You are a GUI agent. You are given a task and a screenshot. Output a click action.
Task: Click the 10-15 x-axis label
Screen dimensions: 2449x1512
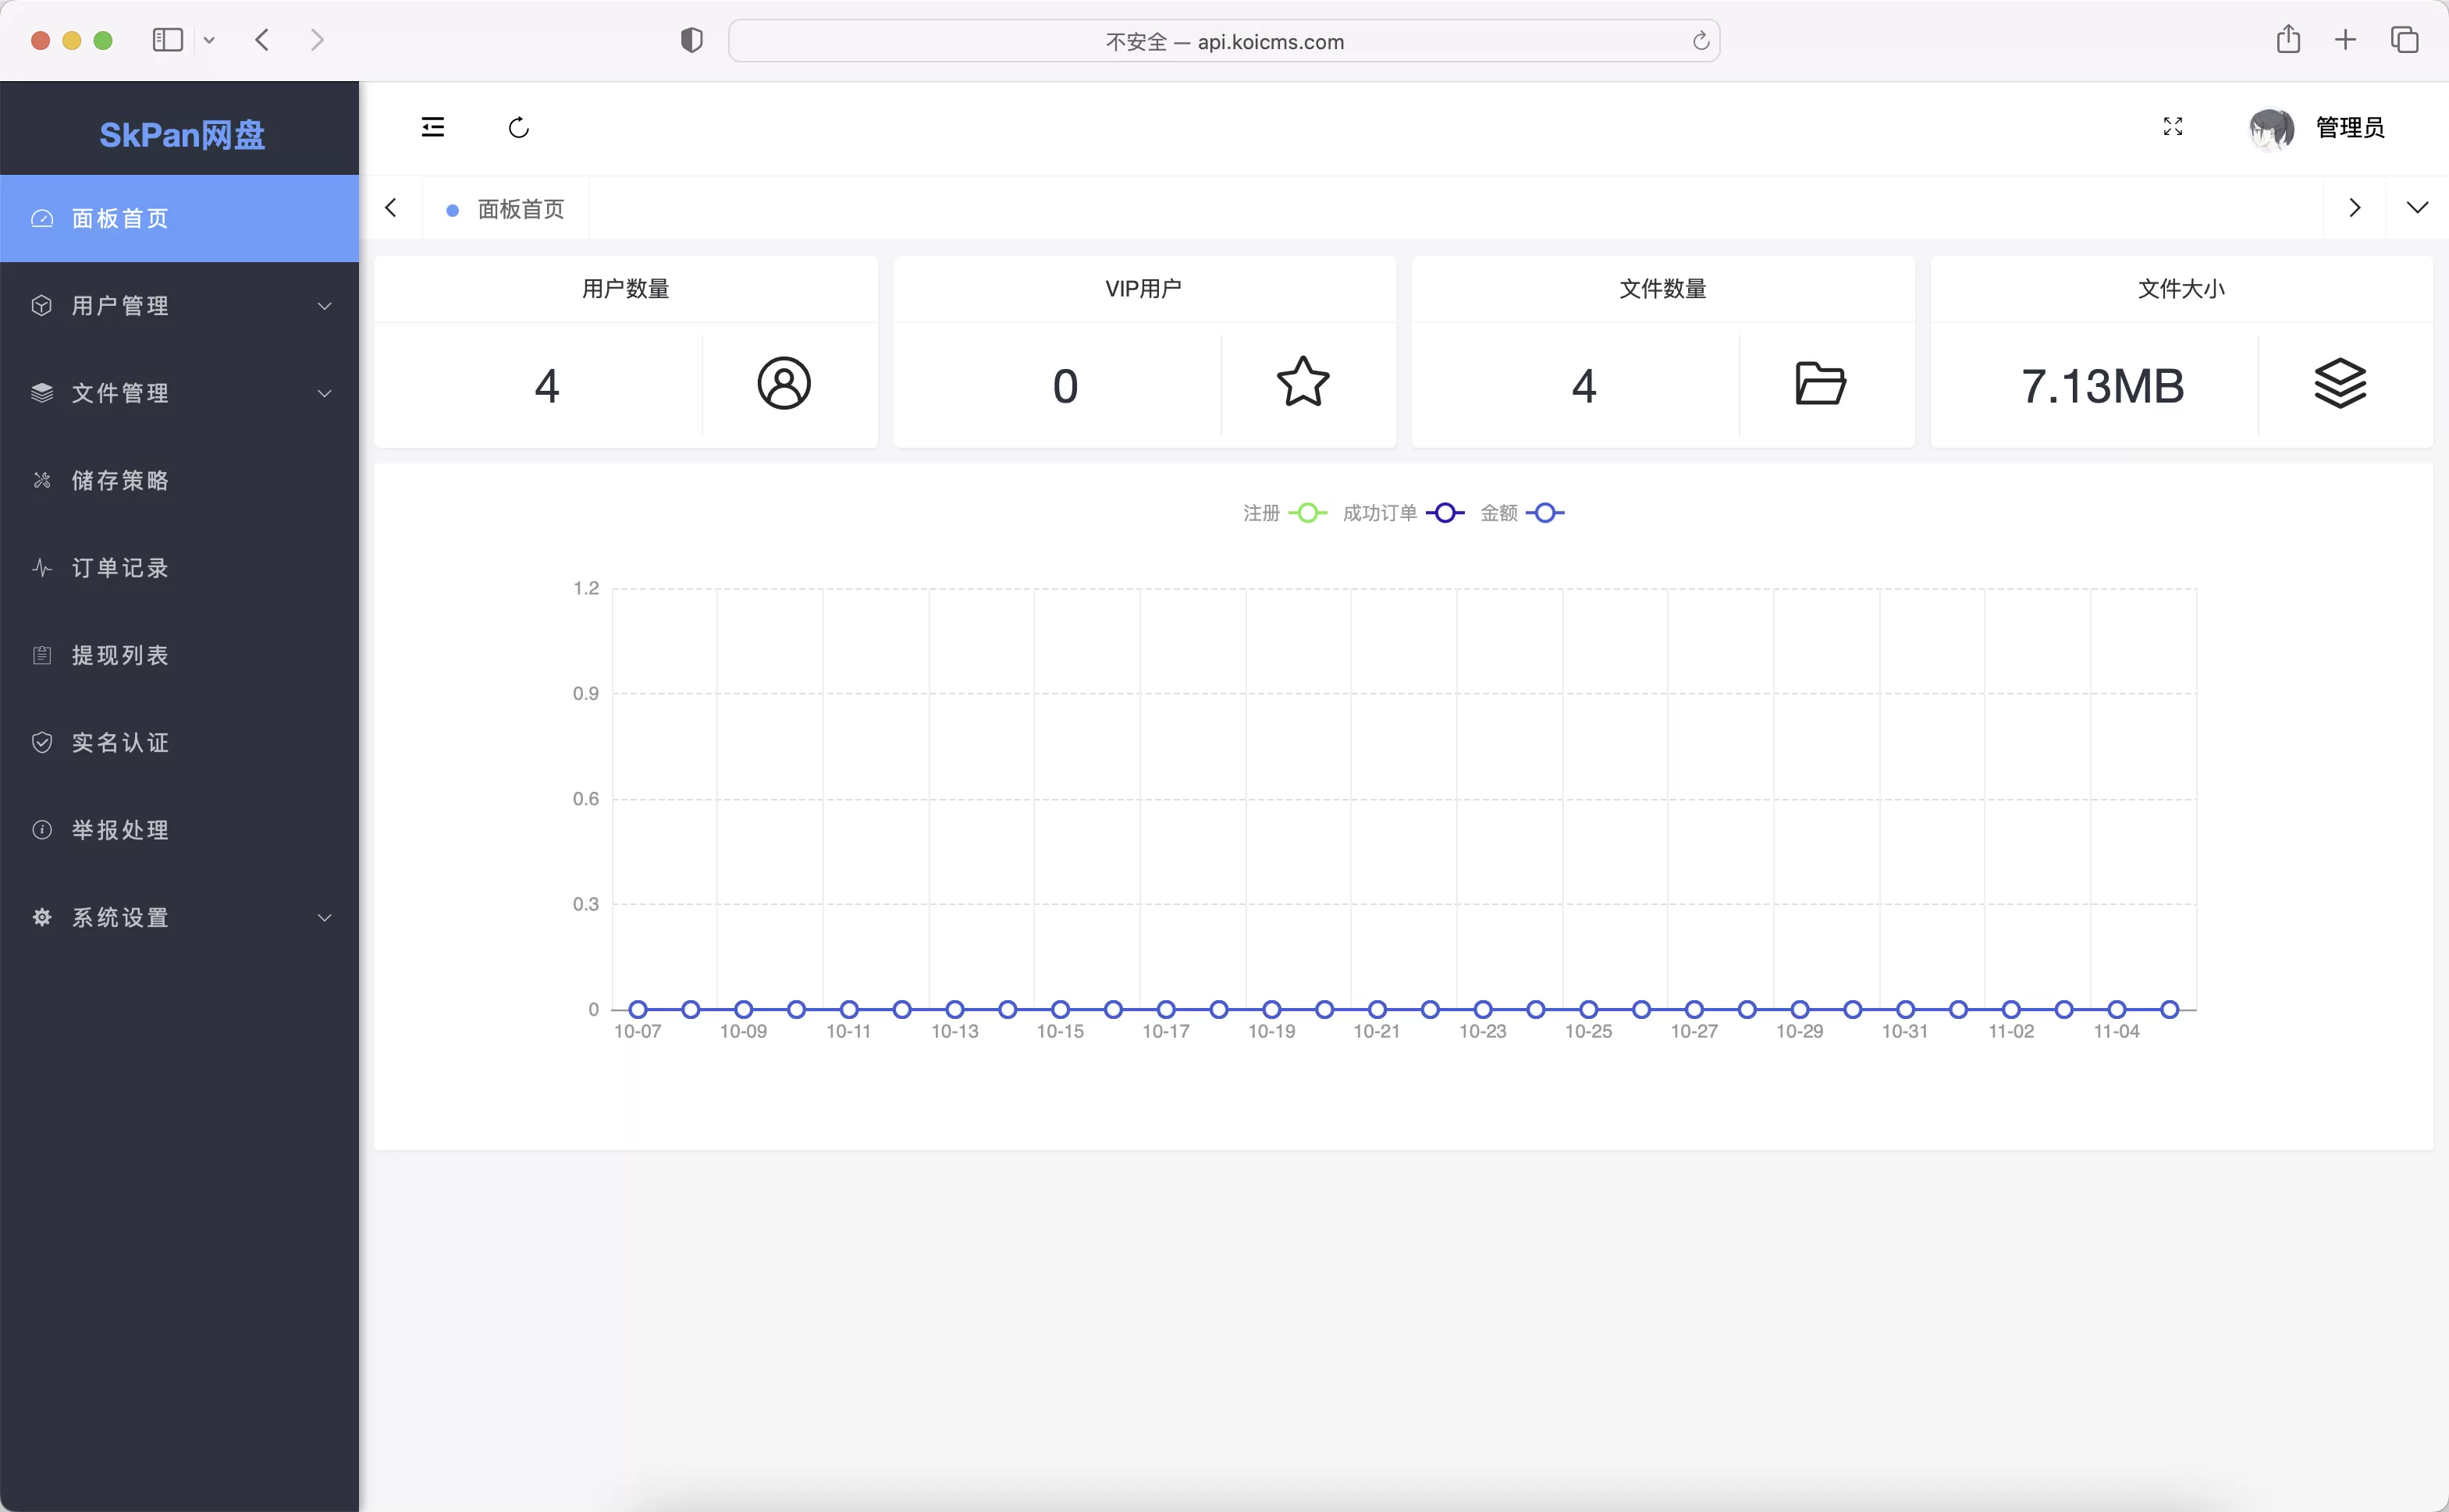tap(1060, 1032)
